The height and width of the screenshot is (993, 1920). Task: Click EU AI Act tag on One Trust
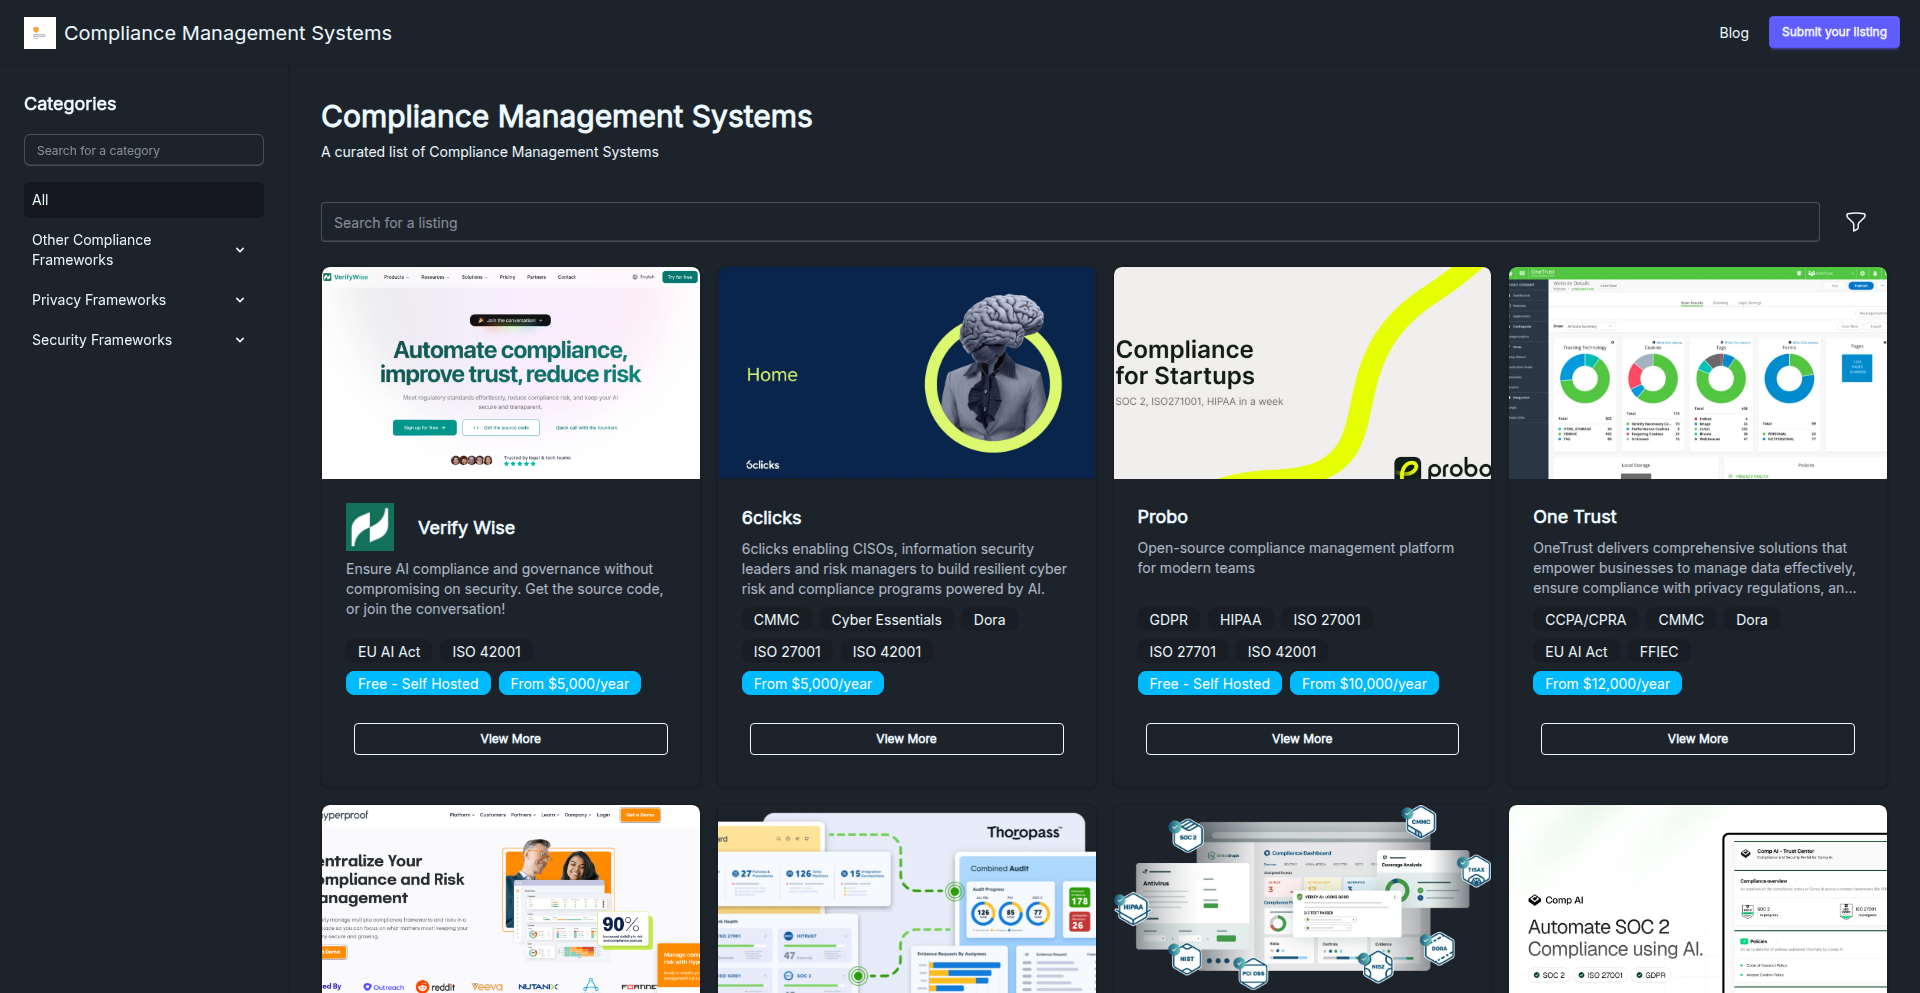coord(1577,652)
